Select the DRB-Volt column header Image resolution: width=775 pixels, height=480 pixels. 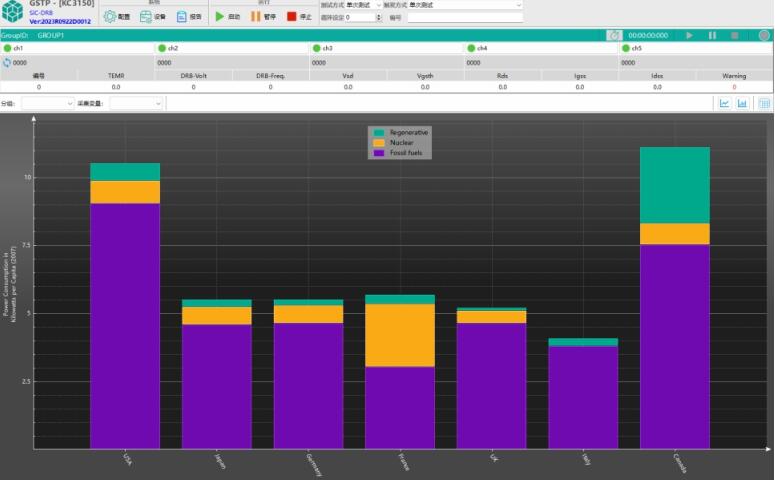193,75
